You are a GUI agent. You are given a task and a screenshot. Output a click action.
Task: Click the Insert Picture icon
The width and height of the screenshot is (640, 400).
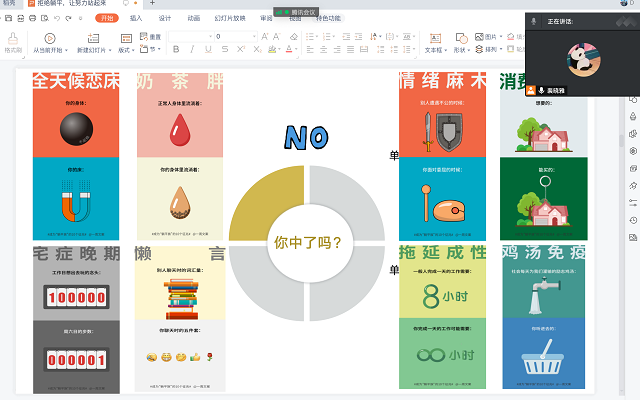click(475, 36)
